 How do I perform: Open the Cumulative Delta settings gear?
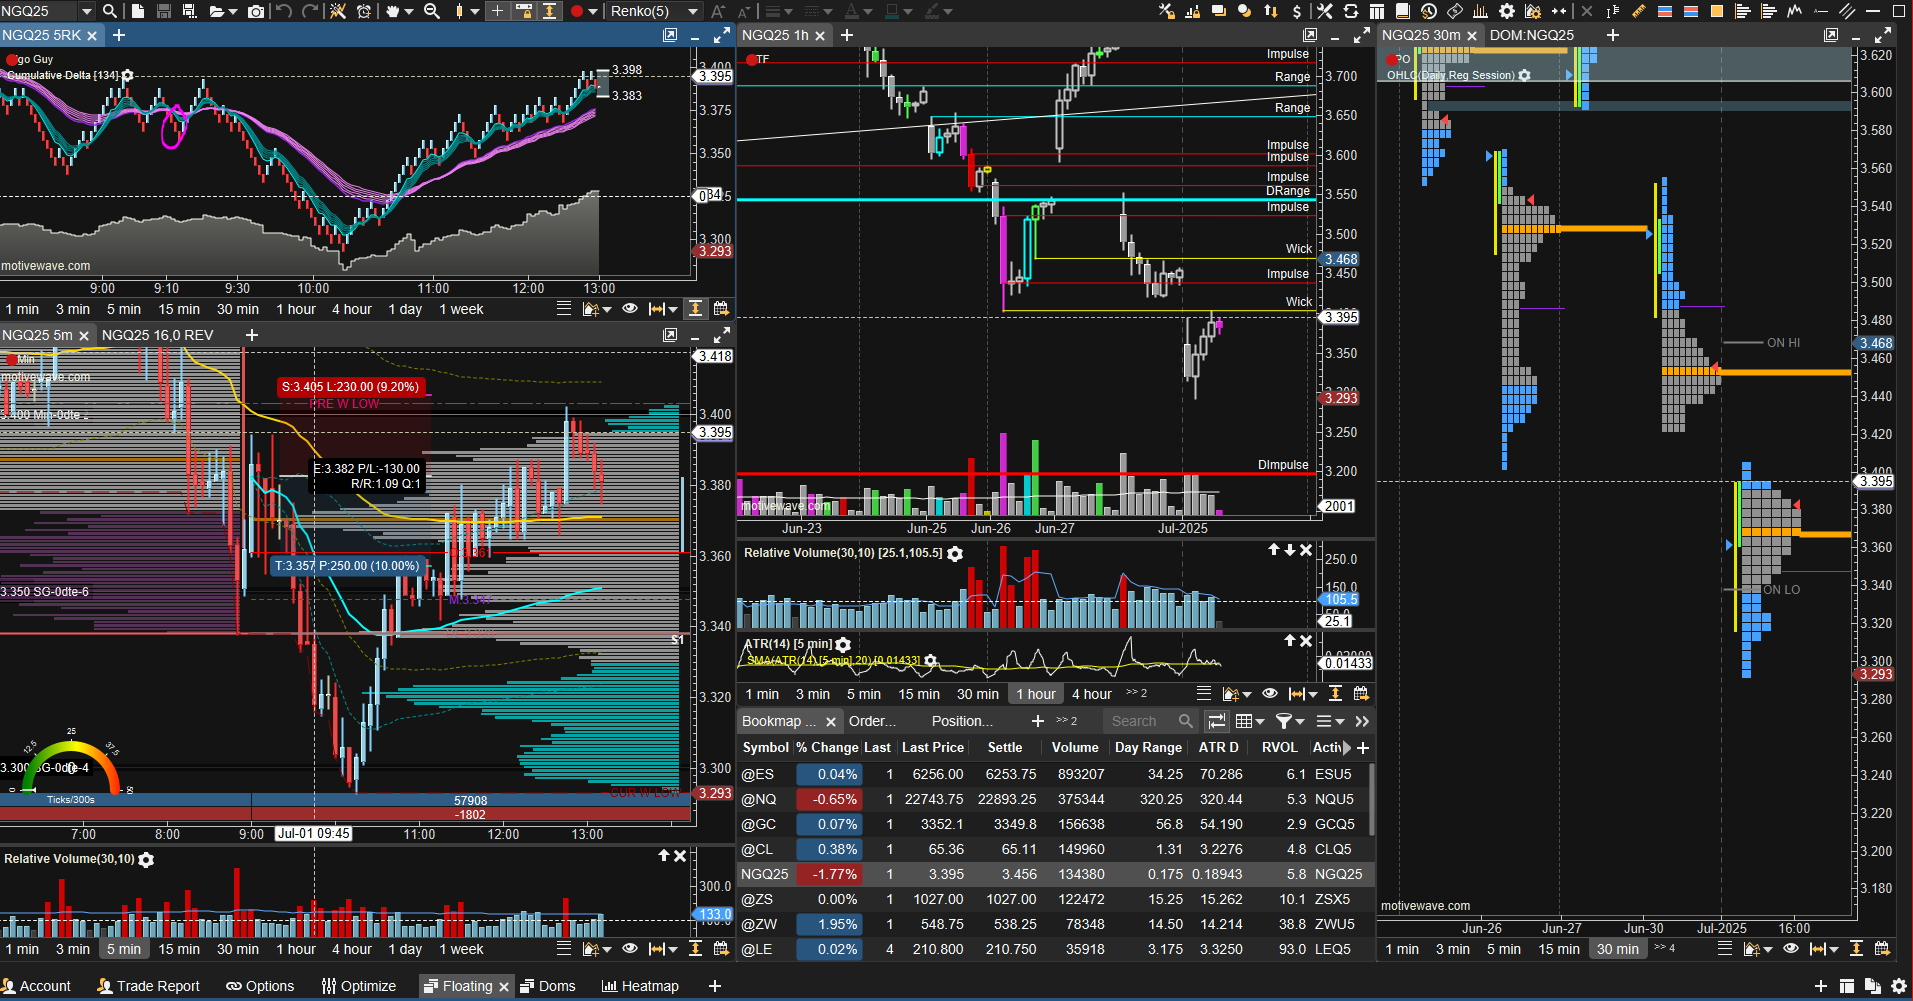point(127,76)
